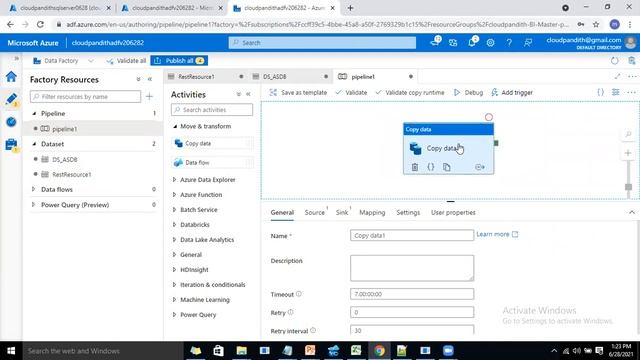Viewport: 640px width, 360px height.
Task: Click Save as template
Action: click(298, 93)
